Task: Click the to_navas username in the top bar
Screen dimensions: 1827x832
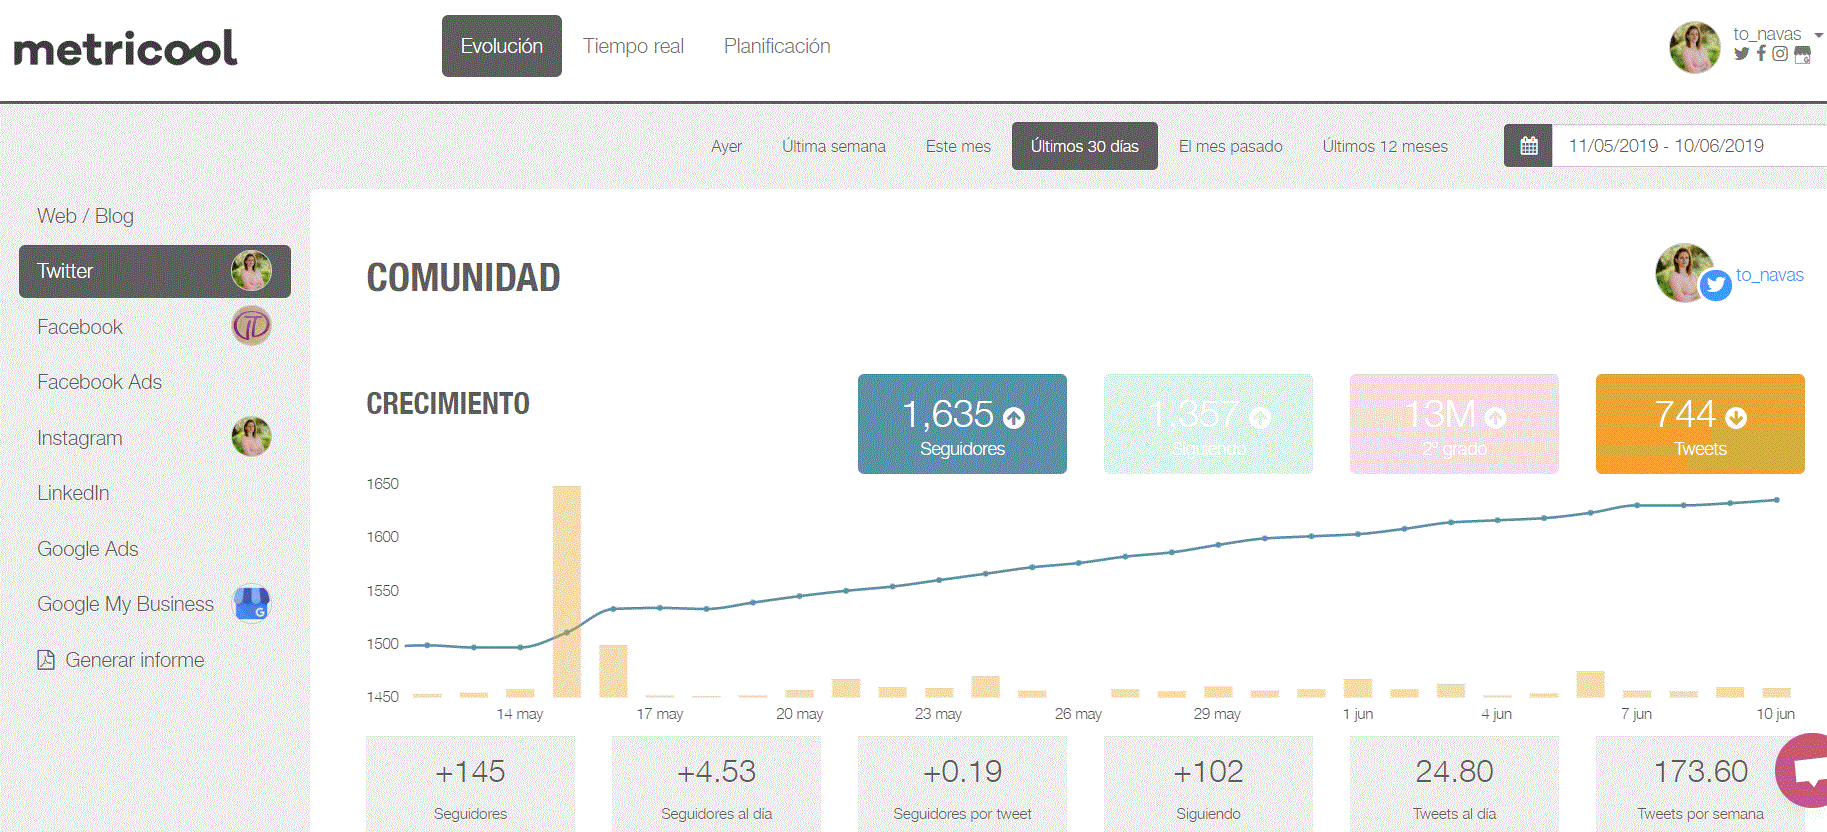Action: point(1767,34)
